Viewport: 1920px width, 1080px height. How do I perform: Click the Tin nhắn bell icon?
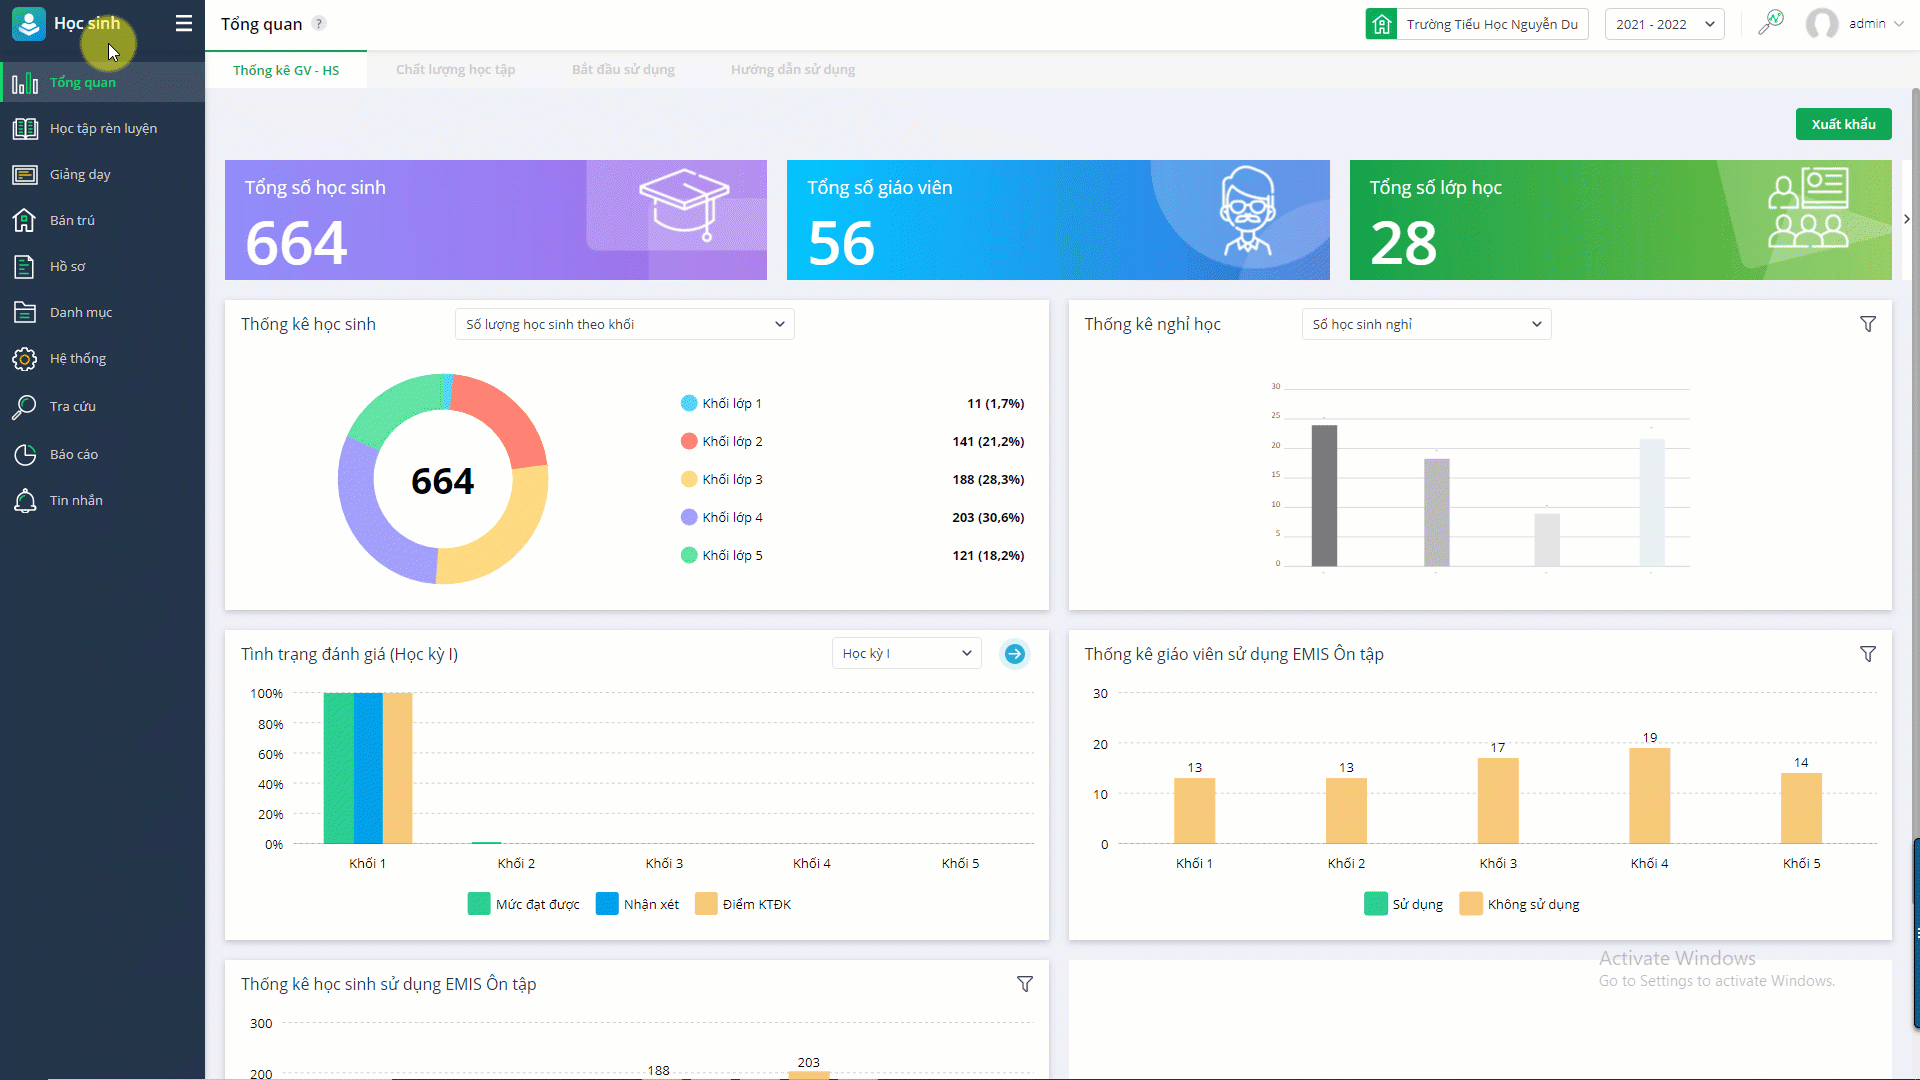pyautogui.click(x=25, y=501)
